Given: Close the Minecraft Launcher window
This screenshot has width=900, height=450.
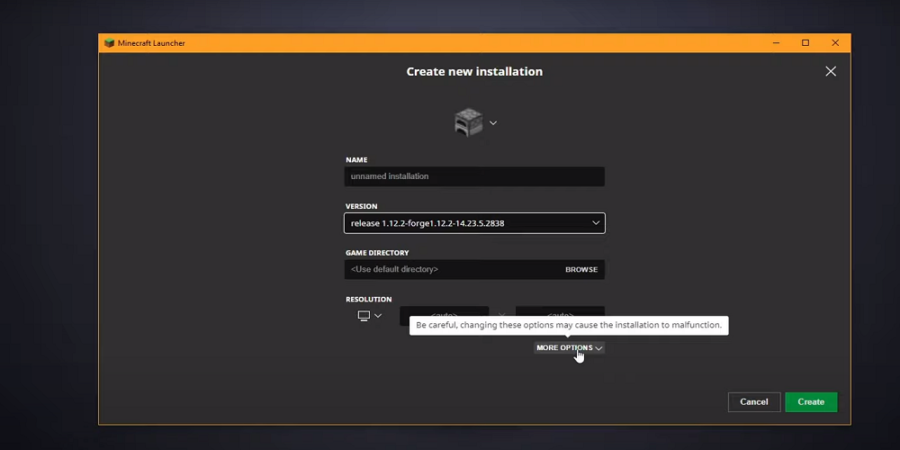Looking at the screenshot, I should click(835, 43).
